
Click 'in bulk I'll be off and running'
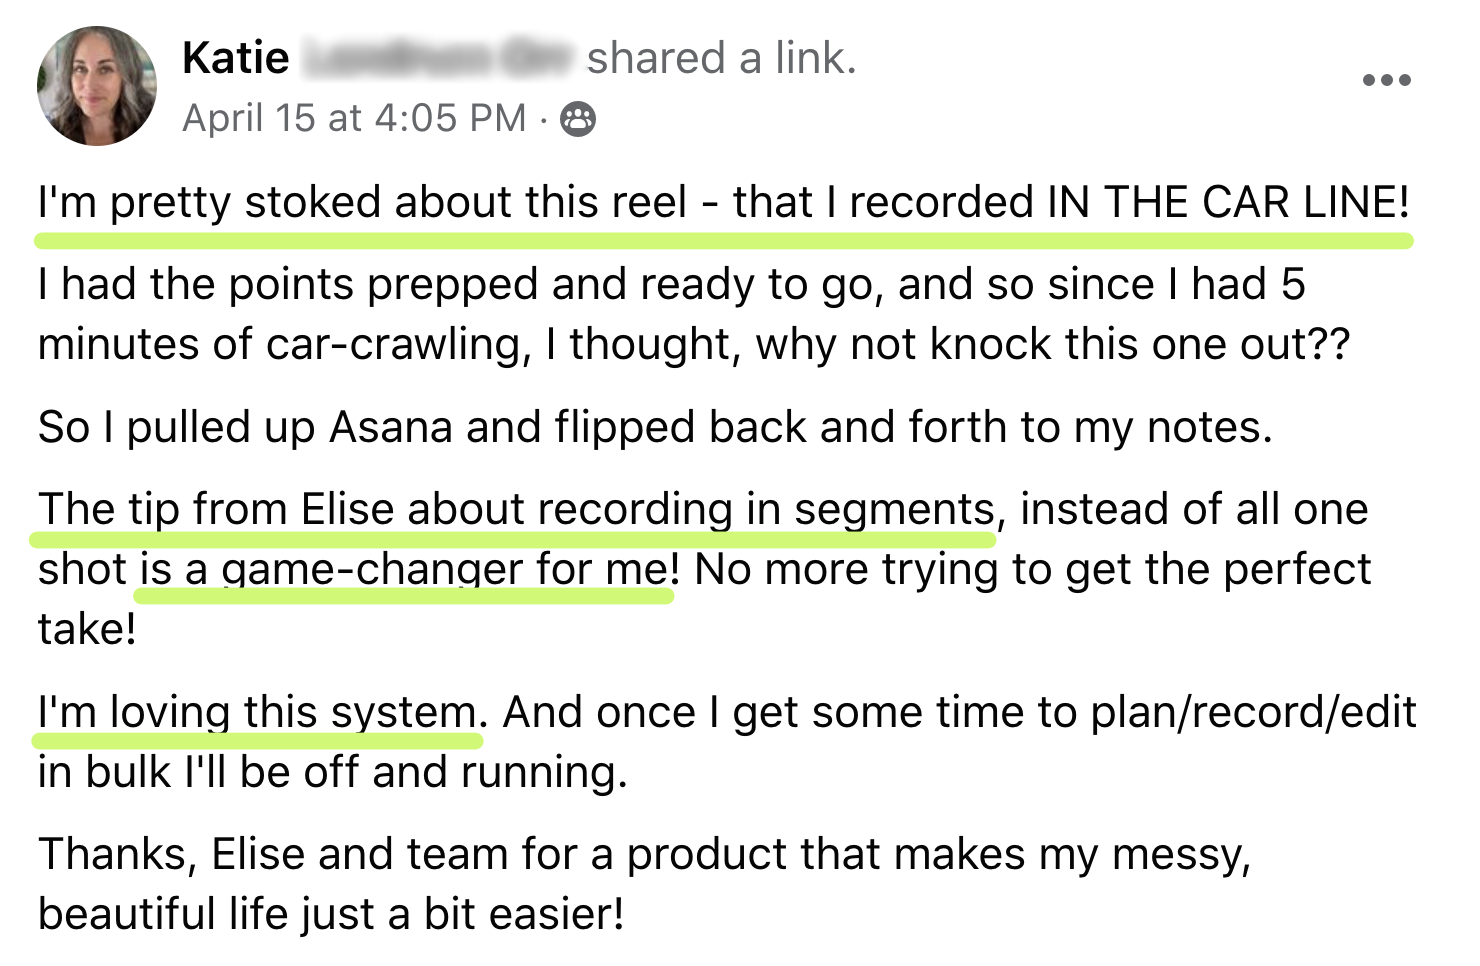(332, 772)
